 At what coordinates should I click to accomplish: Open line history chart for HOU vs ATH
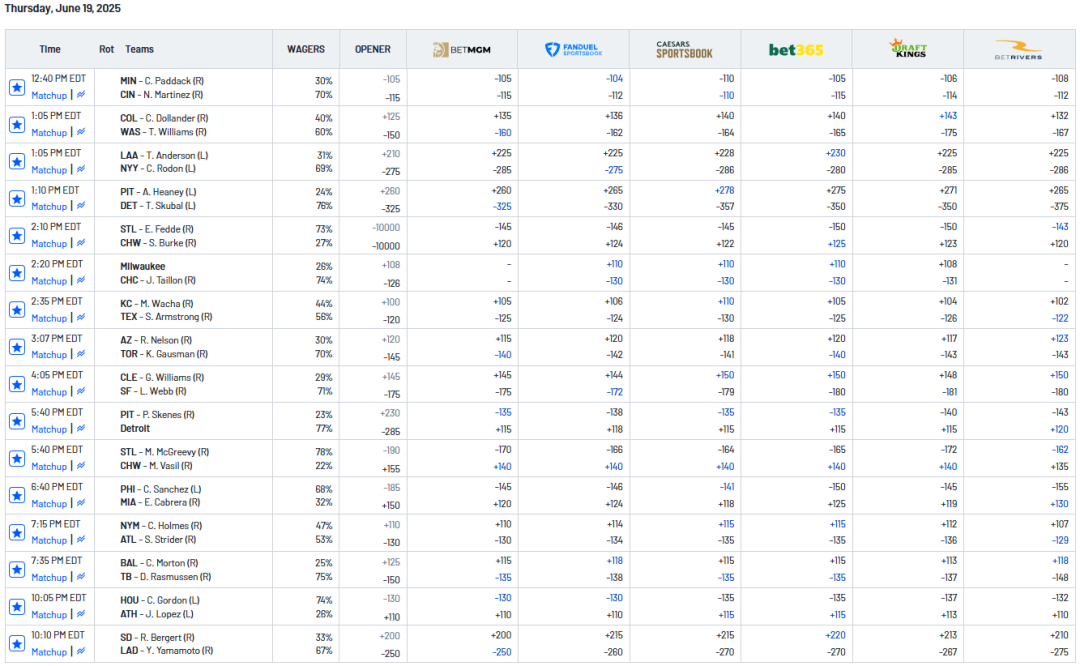click(x=81, y=615)
